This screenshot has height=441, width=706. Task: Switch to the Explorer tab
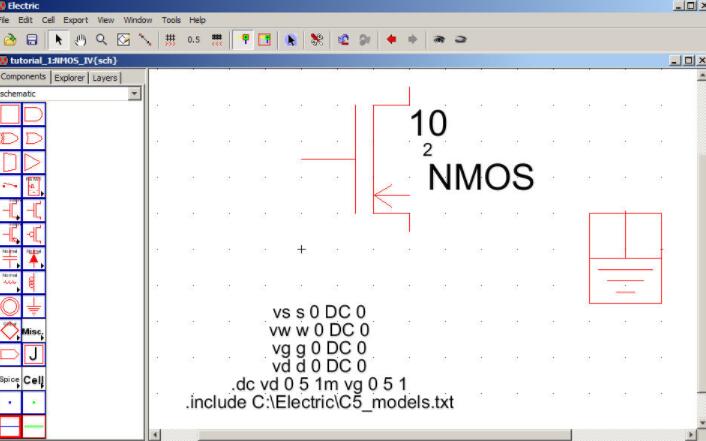pos(69,77)
